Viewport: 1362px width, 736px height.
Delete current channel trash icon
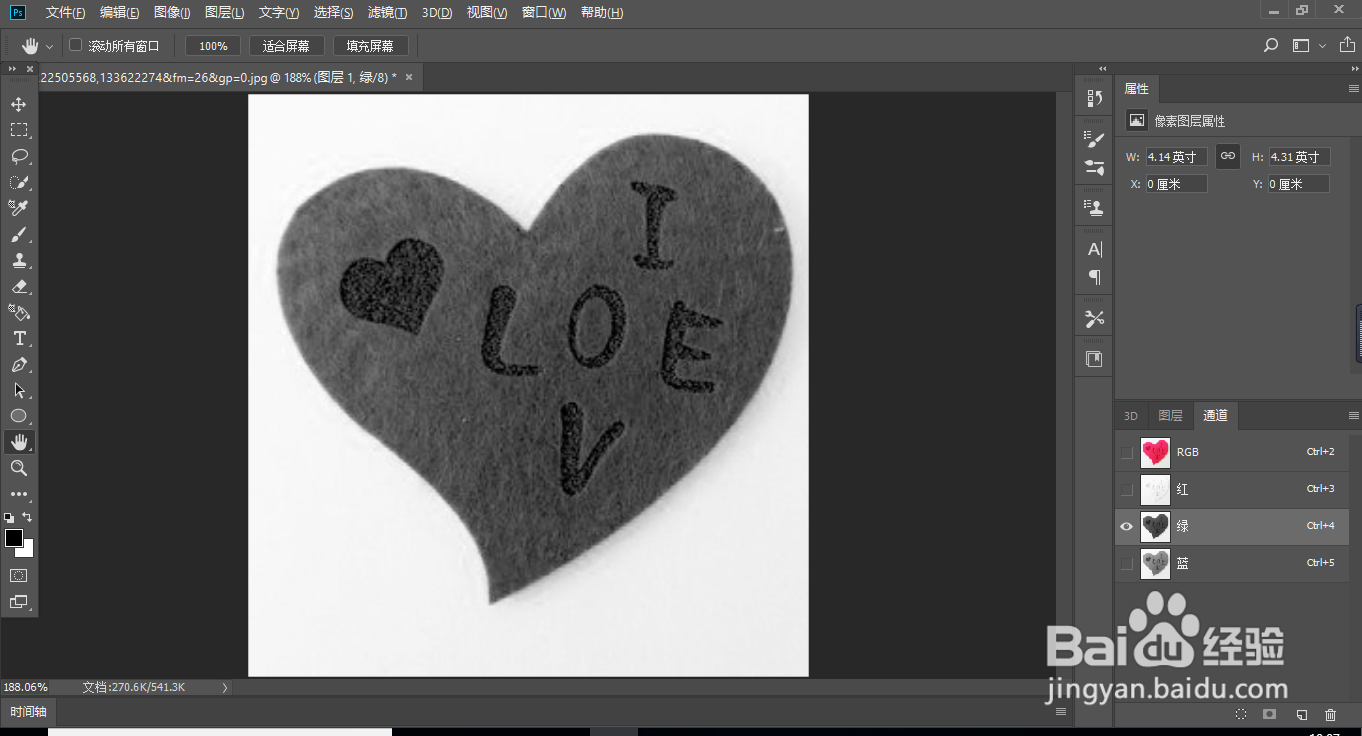pyautogui.click(x=1330, y=714)
